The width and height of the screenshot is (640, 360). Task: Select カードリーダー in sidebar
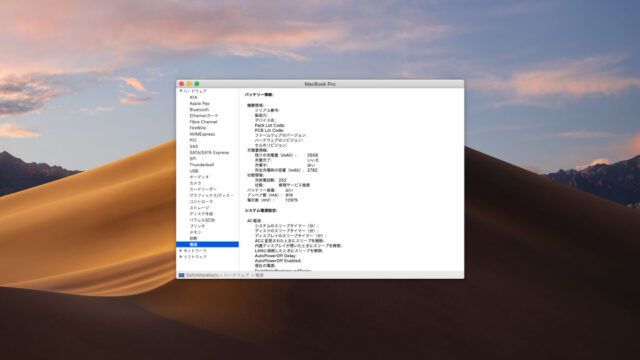coord(203,189)
